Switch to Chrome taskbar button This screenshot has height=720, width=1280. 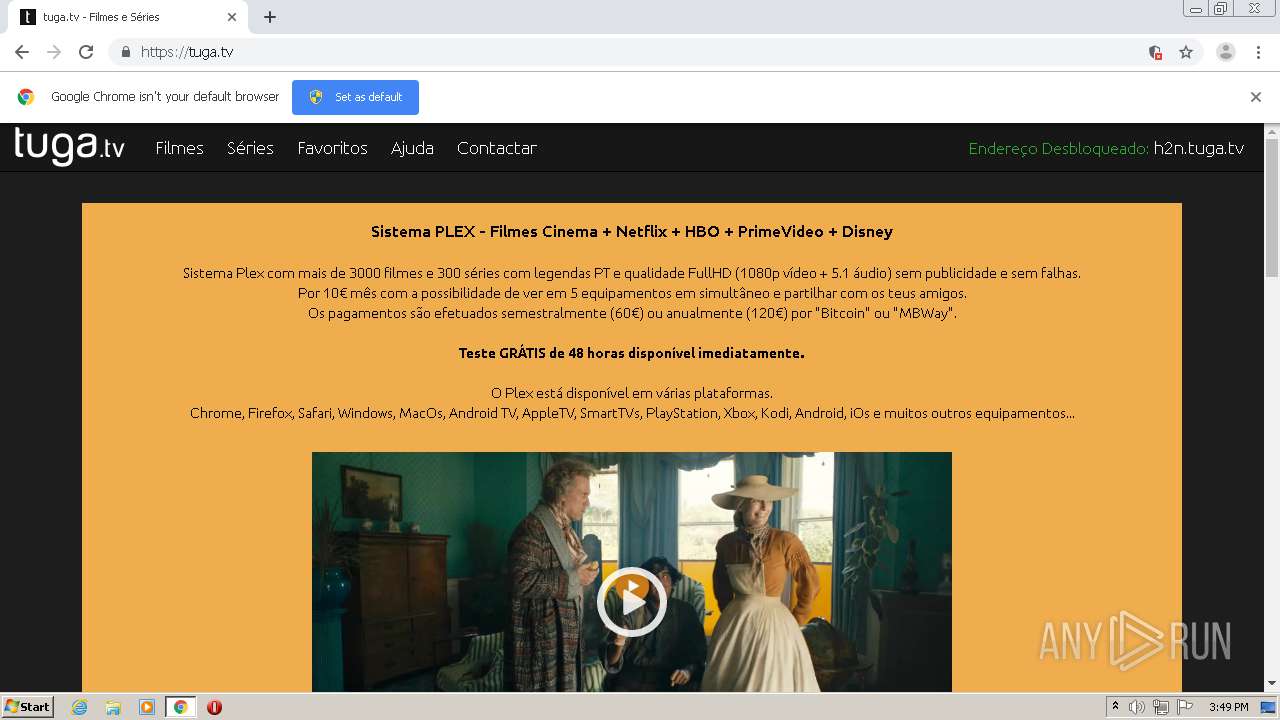click(x=180, y=707)
